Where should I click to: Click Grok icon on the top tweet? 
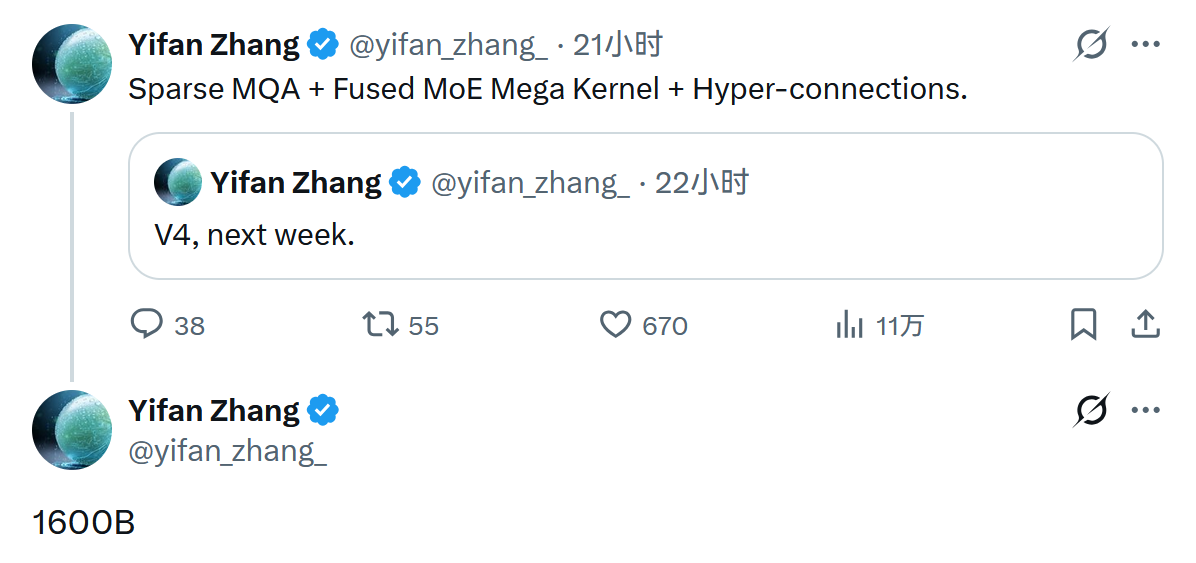(1091, 45)
